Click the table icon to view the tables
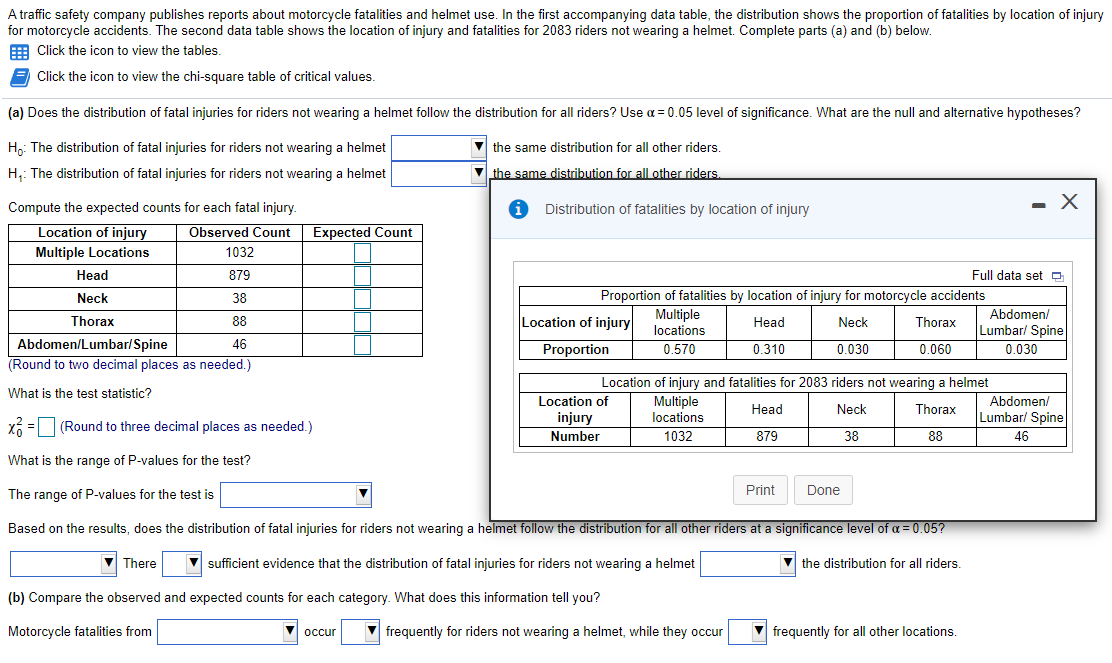This screenshot has width=1112, height=663. 20,52
